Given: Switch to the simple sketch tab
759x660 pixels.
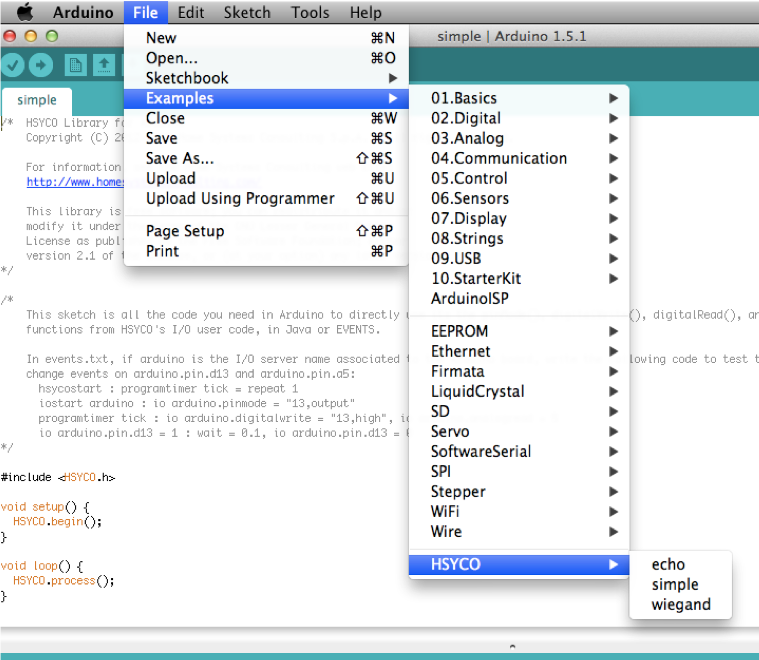Looking at the screenshot, I should click(x=37, y=100).
